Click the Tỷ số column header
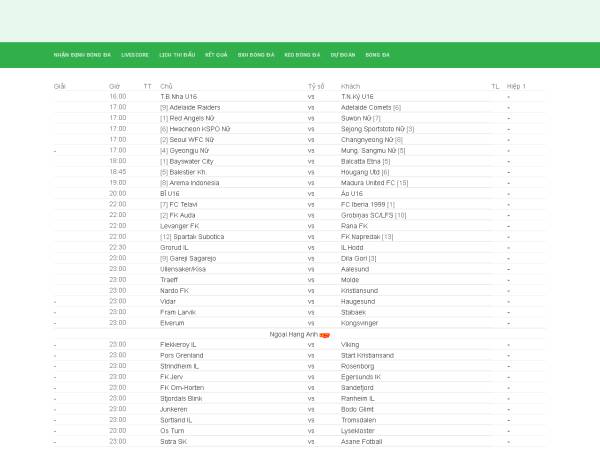The width and height of the screenshot is (600, 450). click(316, 86)
